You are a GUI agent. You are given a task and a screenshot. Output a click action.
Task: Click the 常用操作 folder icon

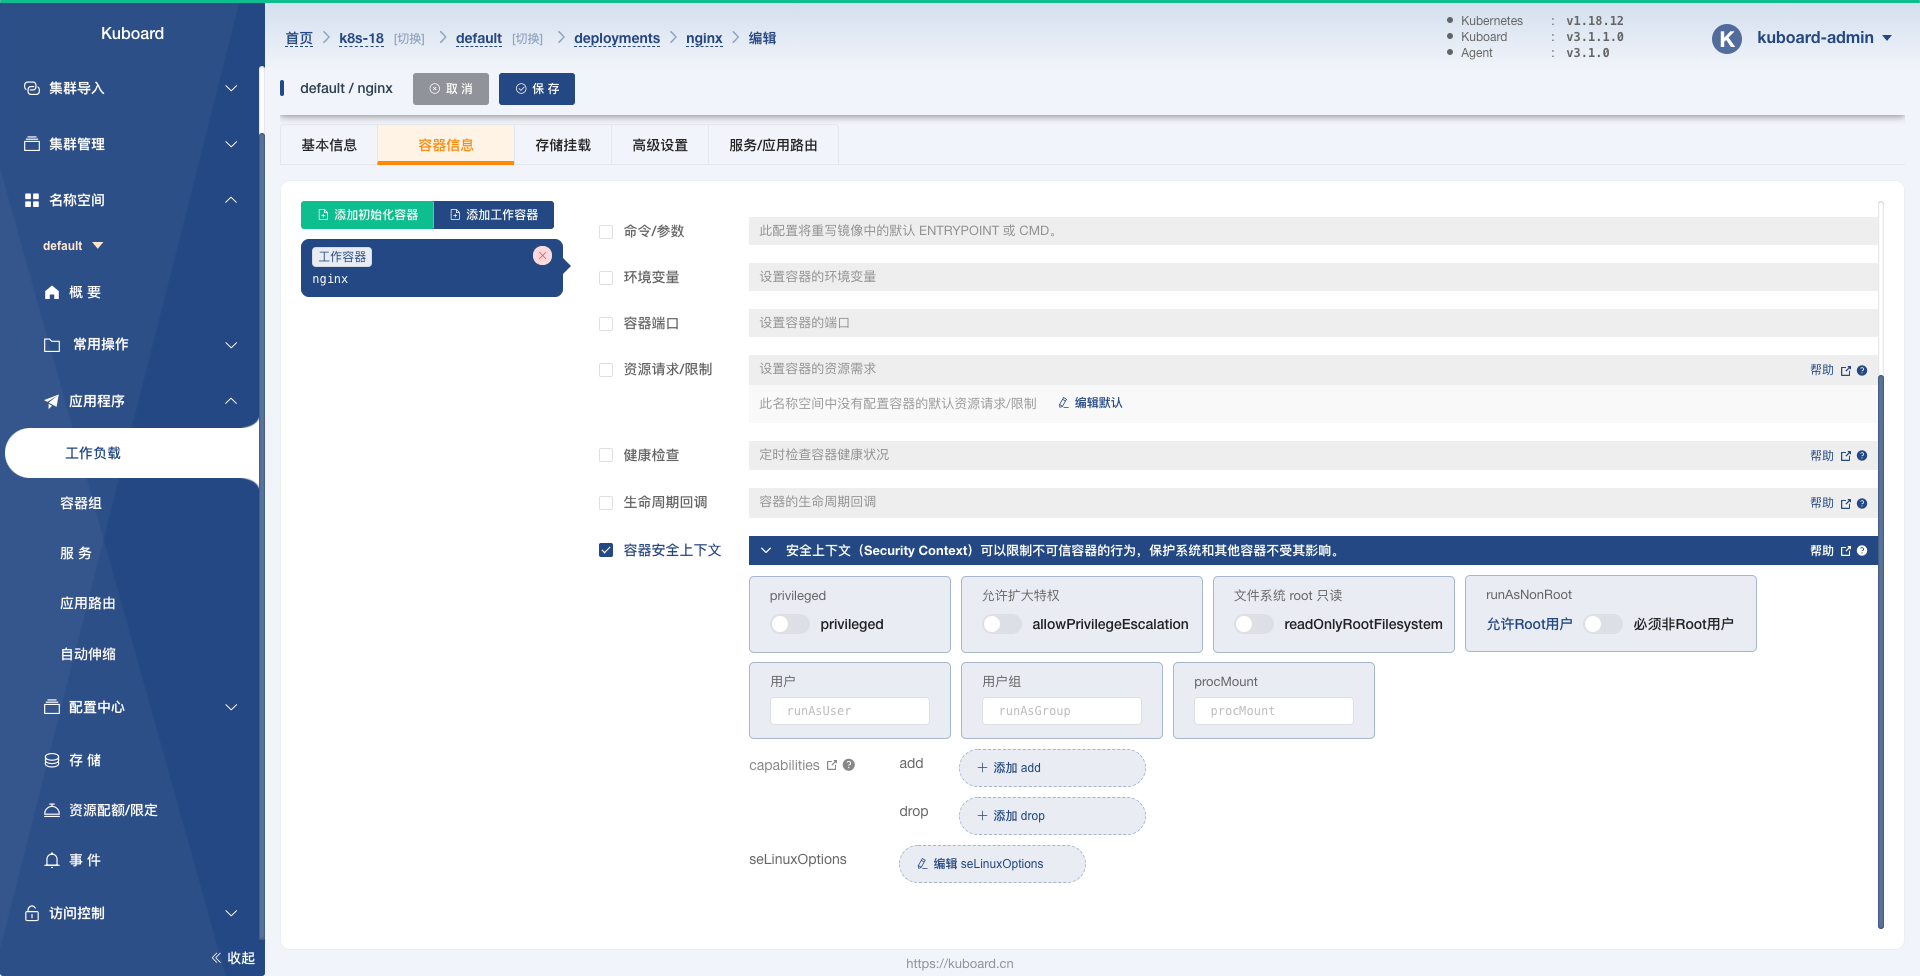[x=52, y=344]
